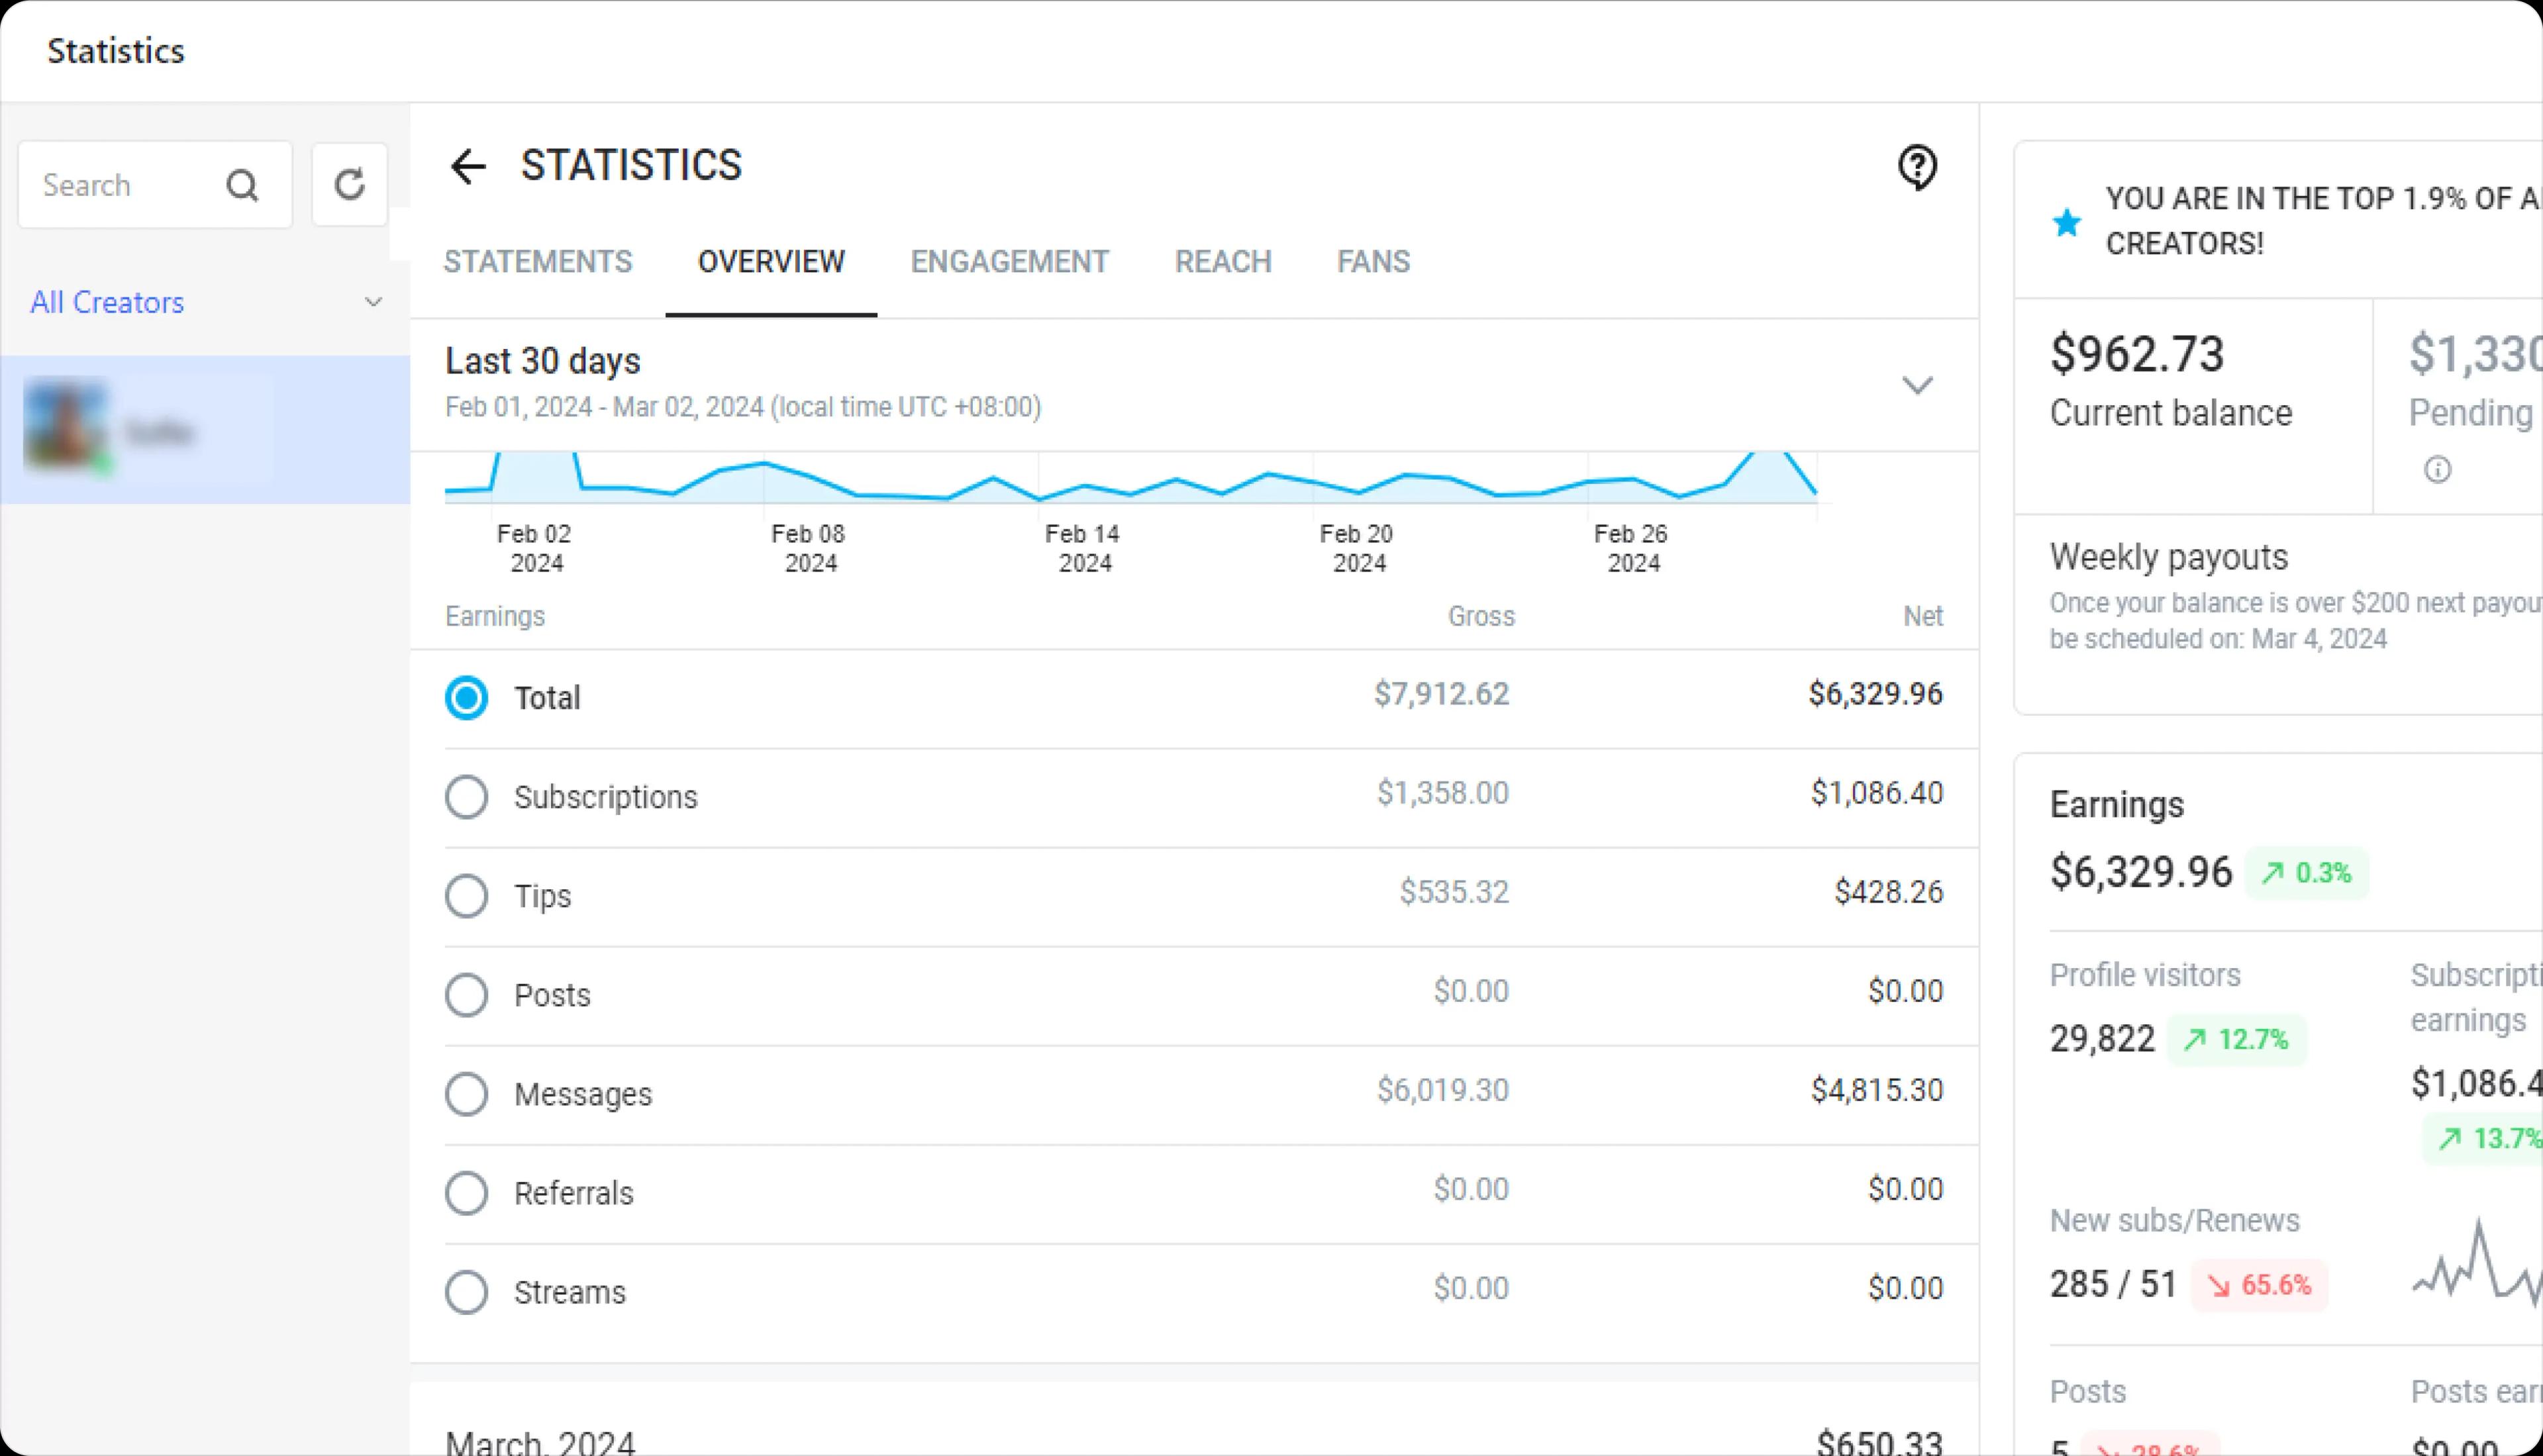The image size is (2543, 1456).
Task: Select the Subscriptions radio button
Action: click(x=466, y=797)
